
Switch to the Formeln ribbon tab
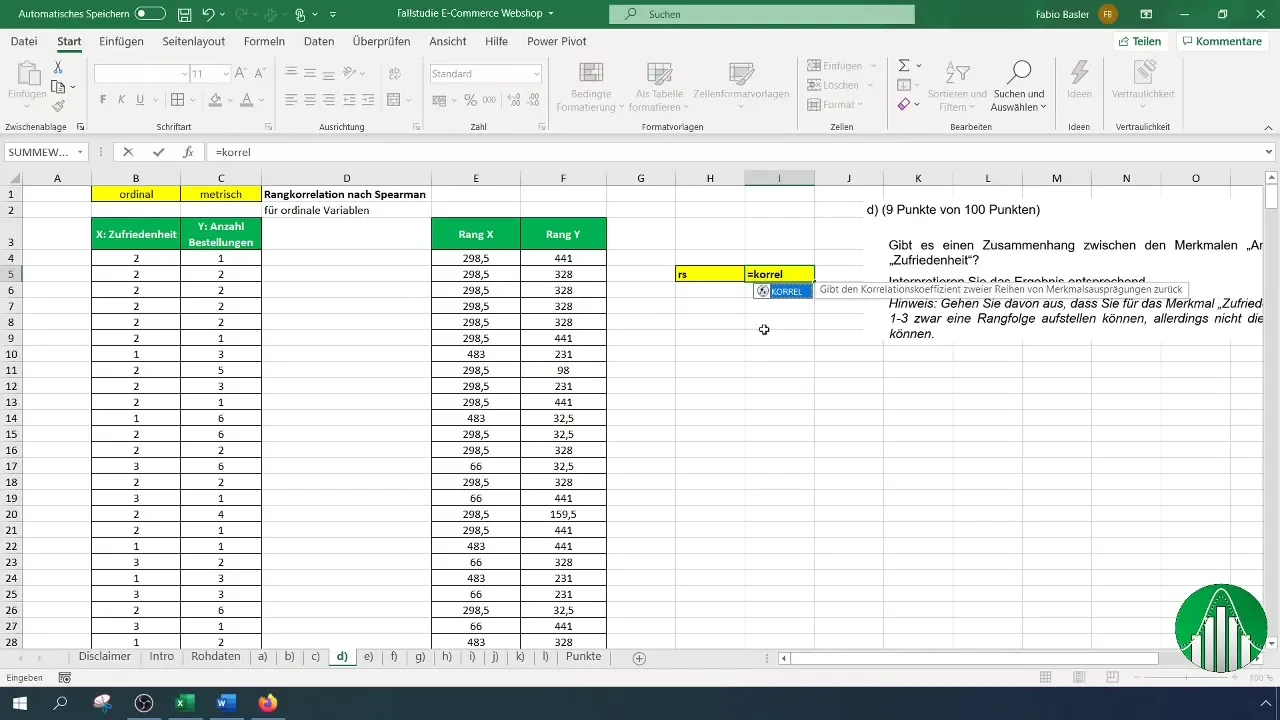(264, 41)
